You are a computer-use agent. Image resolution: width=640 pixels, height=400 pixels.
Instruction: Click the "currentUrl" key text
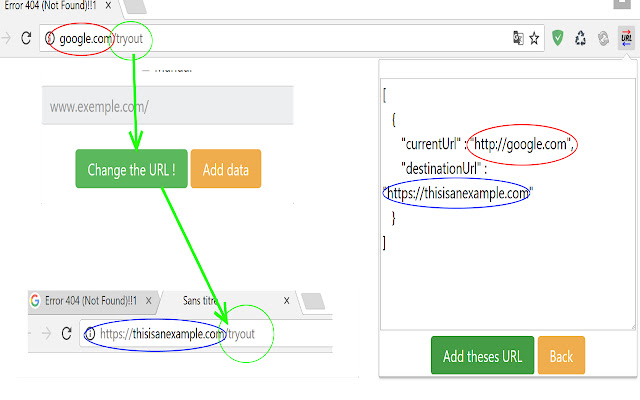point(431,144)
